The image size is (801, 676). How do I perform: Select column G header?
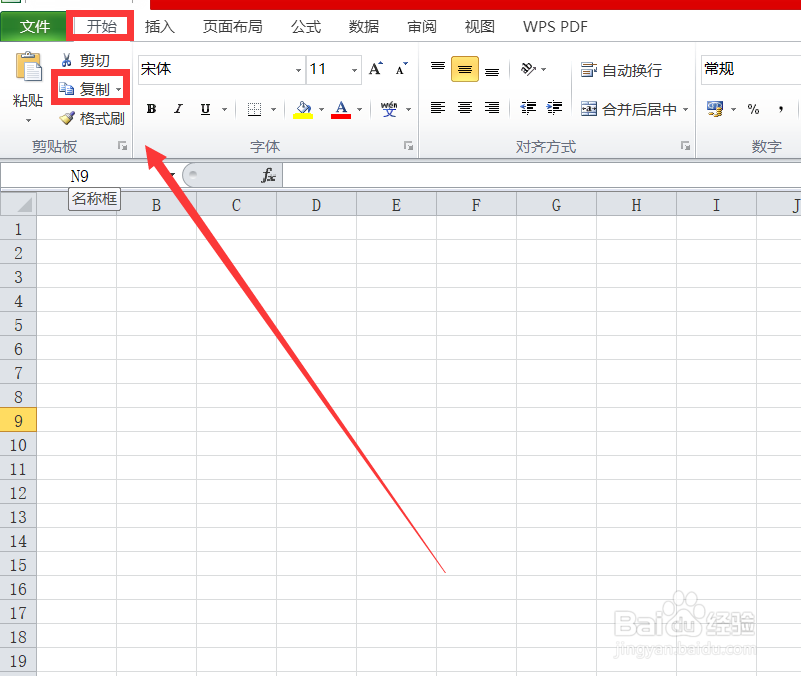tap(556, 205)
